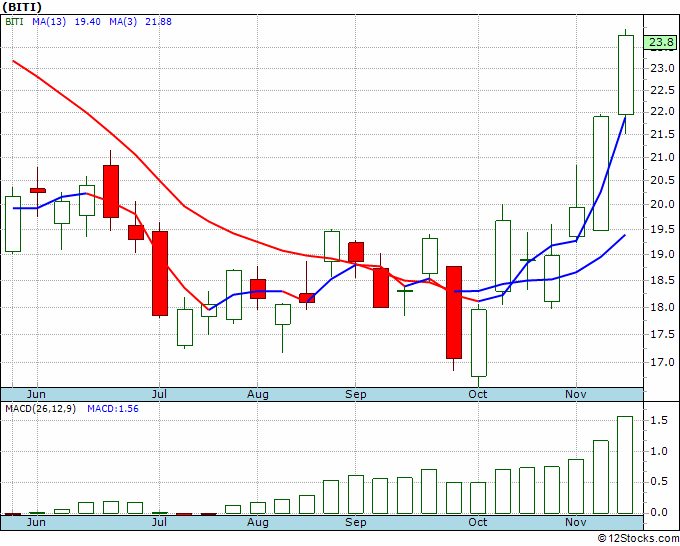680x546 pixels.
Task: Click the 21.88 moving average value
Action: [x=158, y=22]
